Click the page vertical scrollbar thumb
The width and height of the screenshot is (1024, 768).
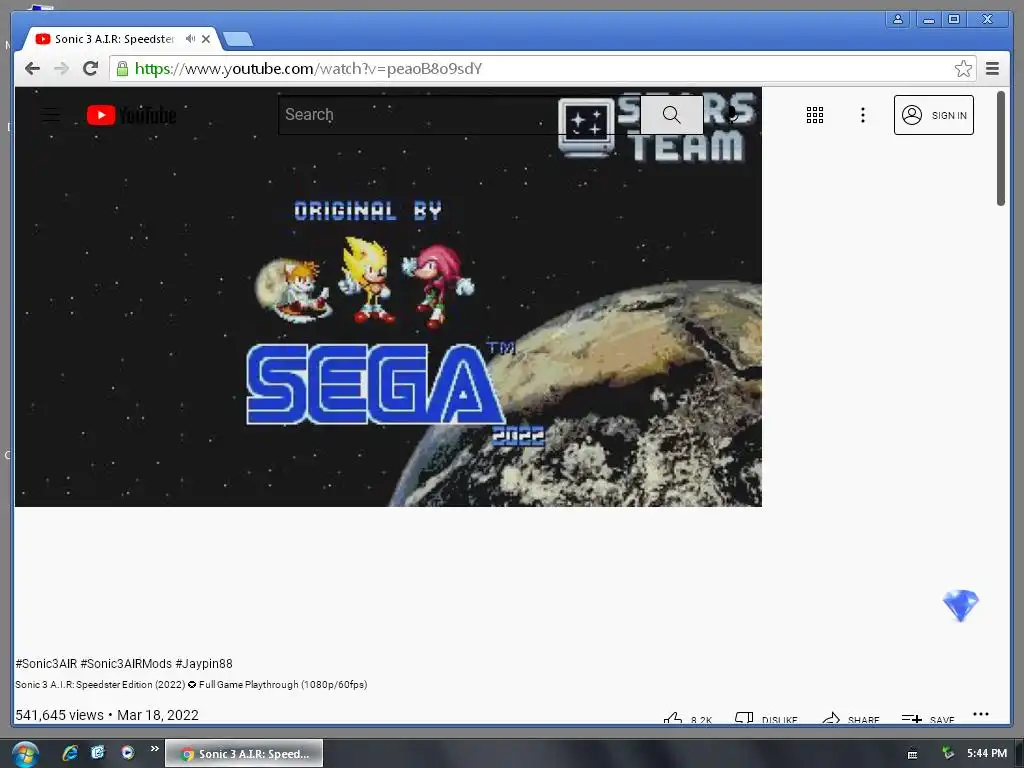1000,148
